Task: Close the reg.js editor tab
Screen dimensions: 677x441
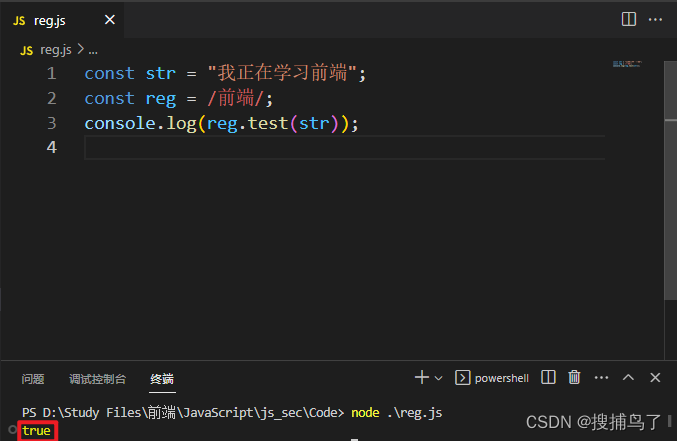Action: (x=110, y=20)
